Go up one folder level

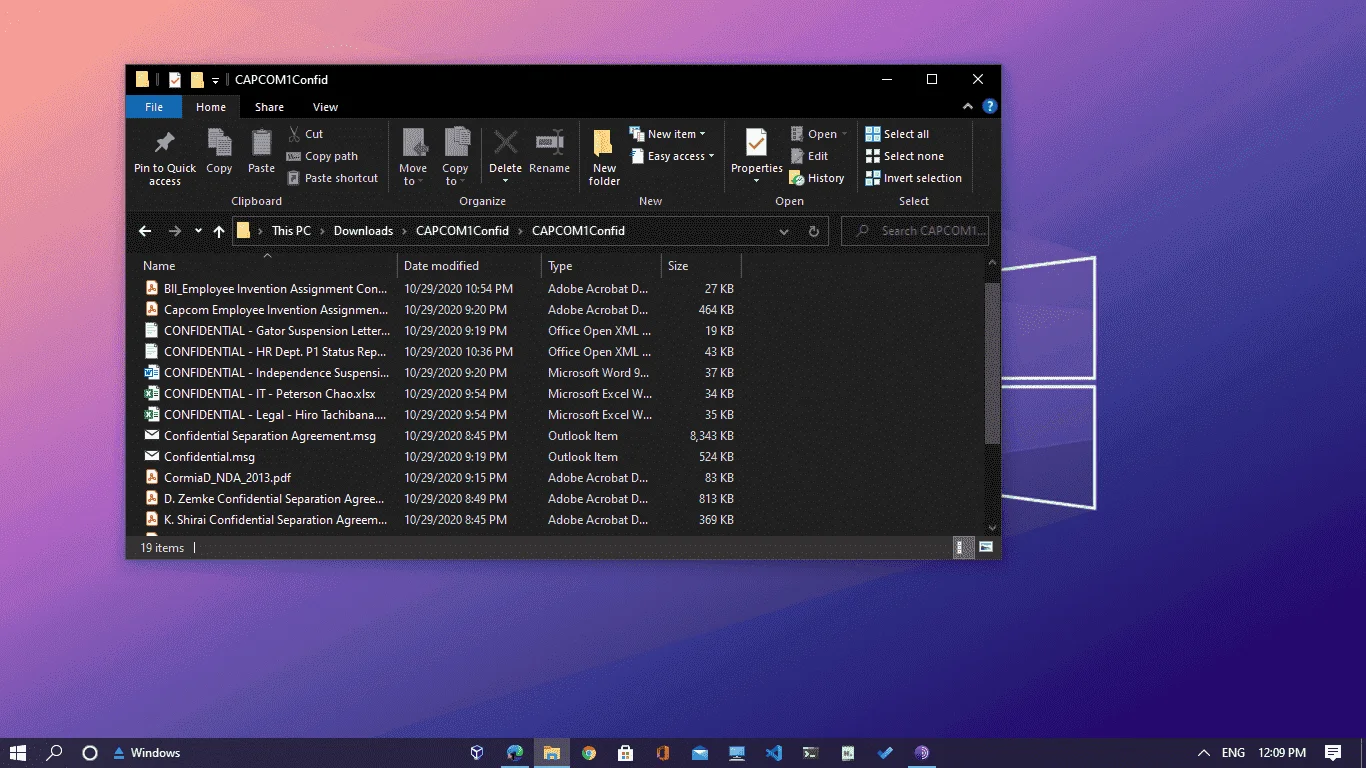tap(219, 231)
